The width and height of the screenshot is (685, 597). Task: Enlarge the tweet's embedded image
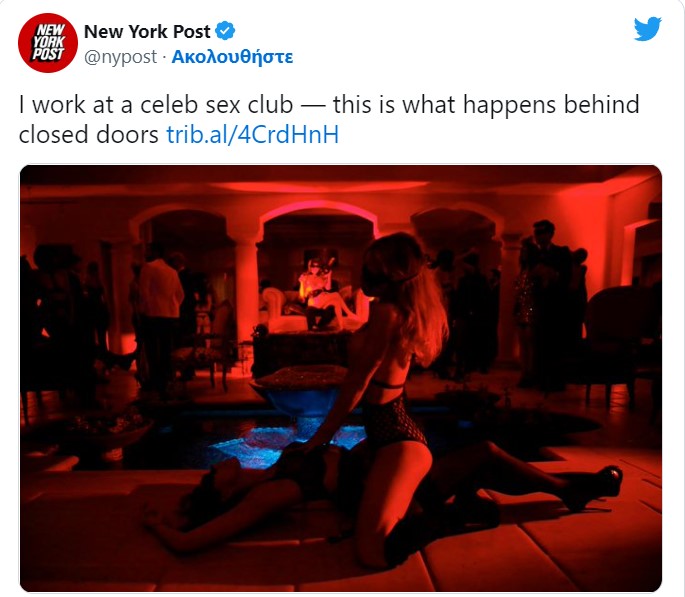pyautogui.click(x=341, y=378)
